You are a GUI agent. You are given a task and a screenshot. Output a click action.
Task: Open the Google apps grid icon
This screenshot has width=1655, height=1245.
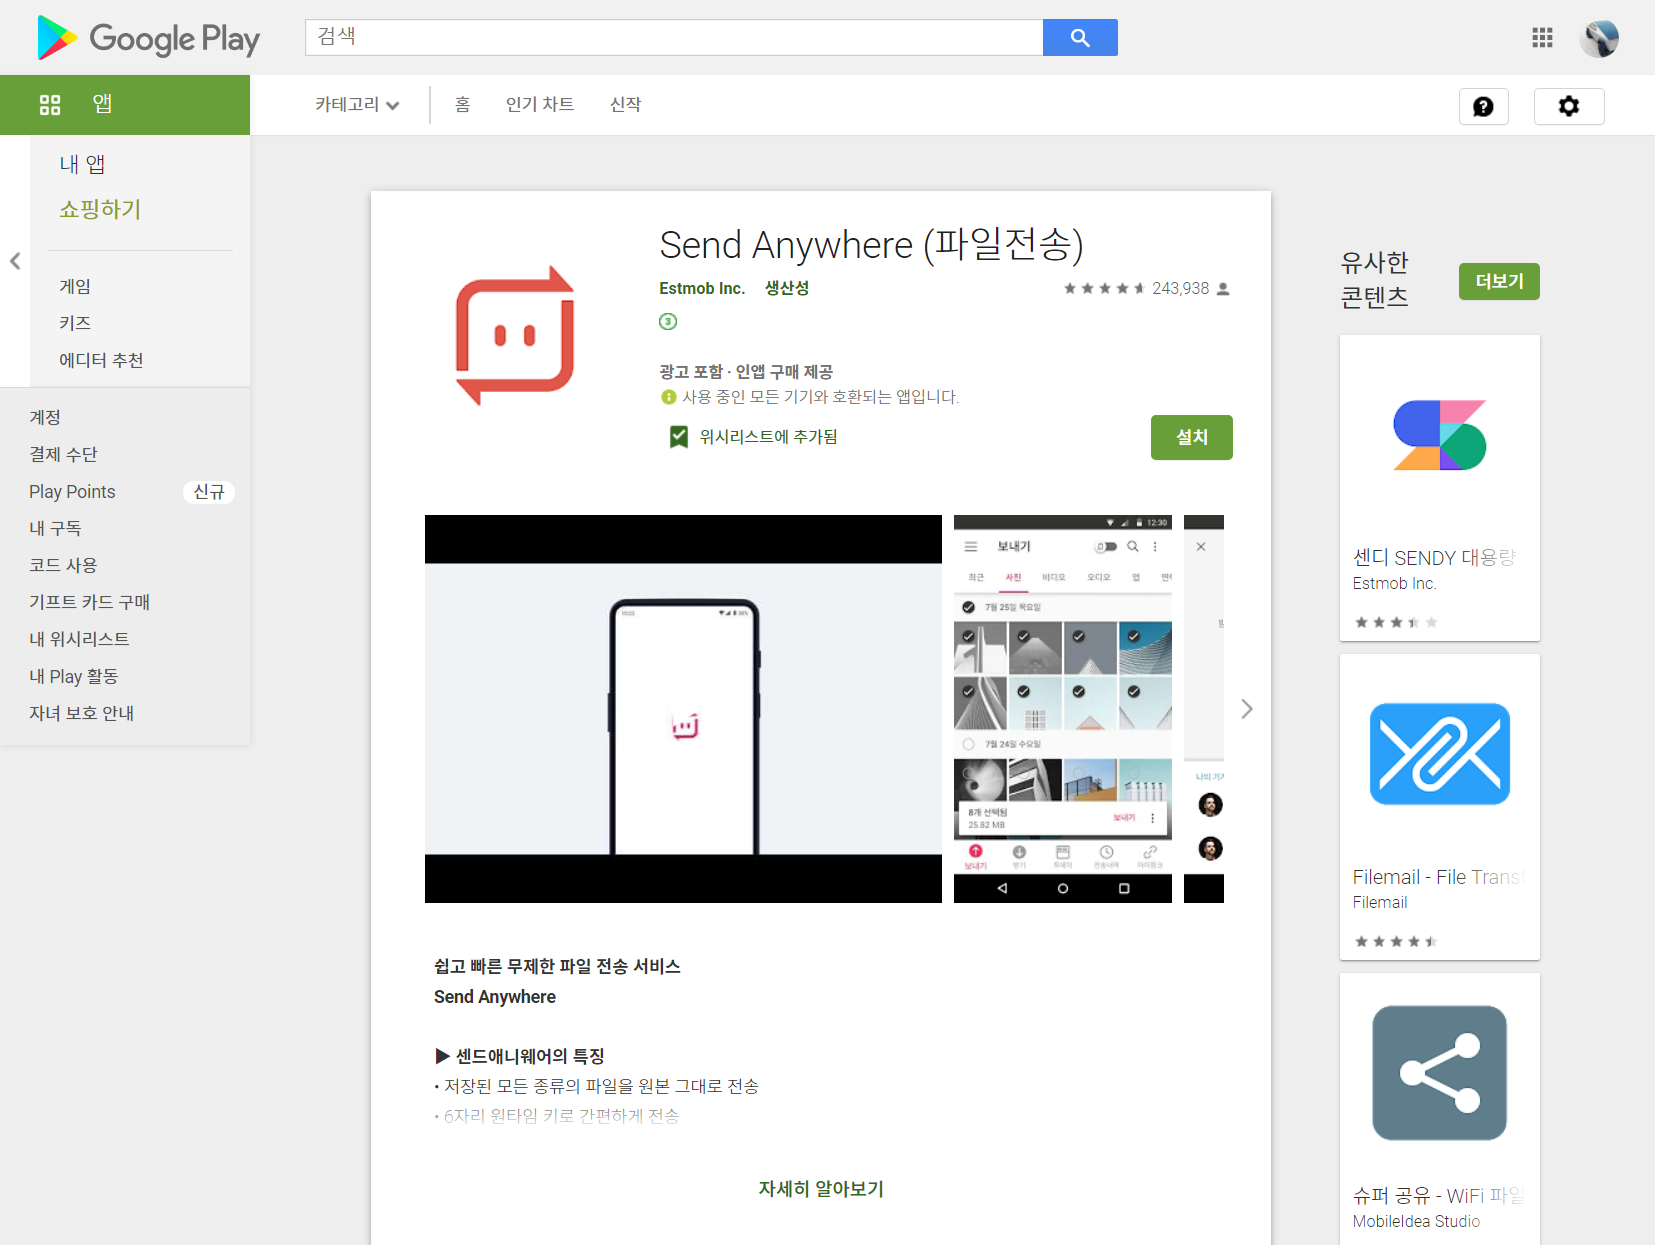tap(1542, 38)
